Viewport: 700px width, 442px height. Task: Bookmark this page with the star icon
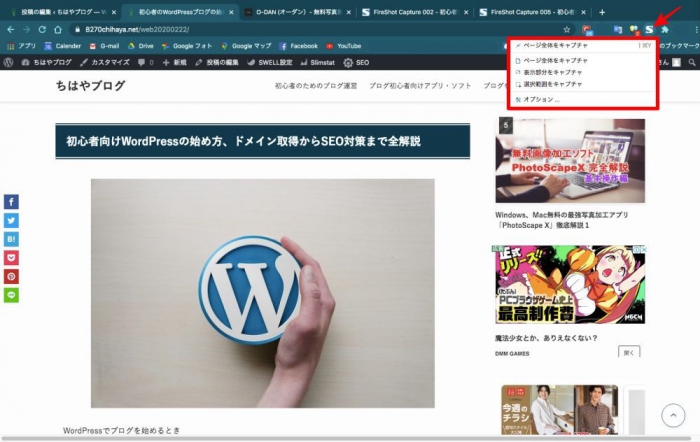point(567,29)
